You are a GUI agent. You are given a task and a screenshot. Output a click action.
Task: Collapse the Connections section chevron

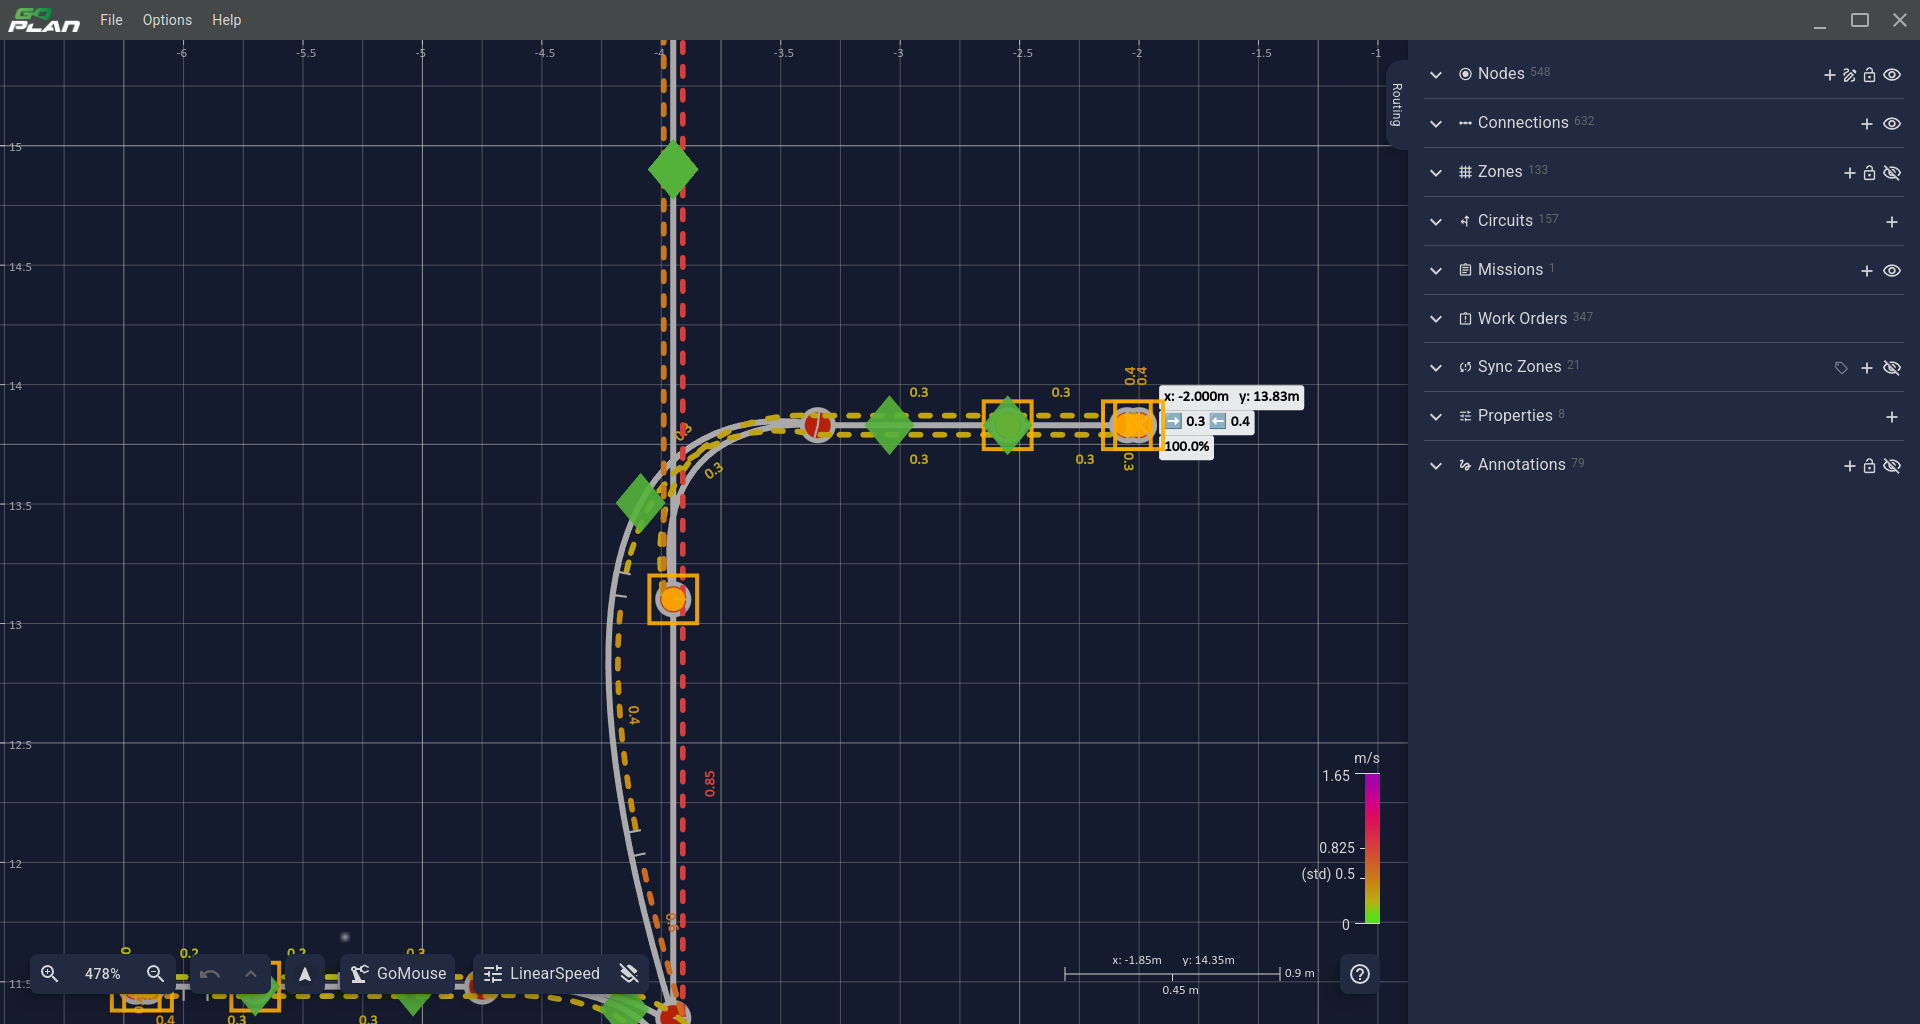pyautogui.click(x=1436, y=124)
